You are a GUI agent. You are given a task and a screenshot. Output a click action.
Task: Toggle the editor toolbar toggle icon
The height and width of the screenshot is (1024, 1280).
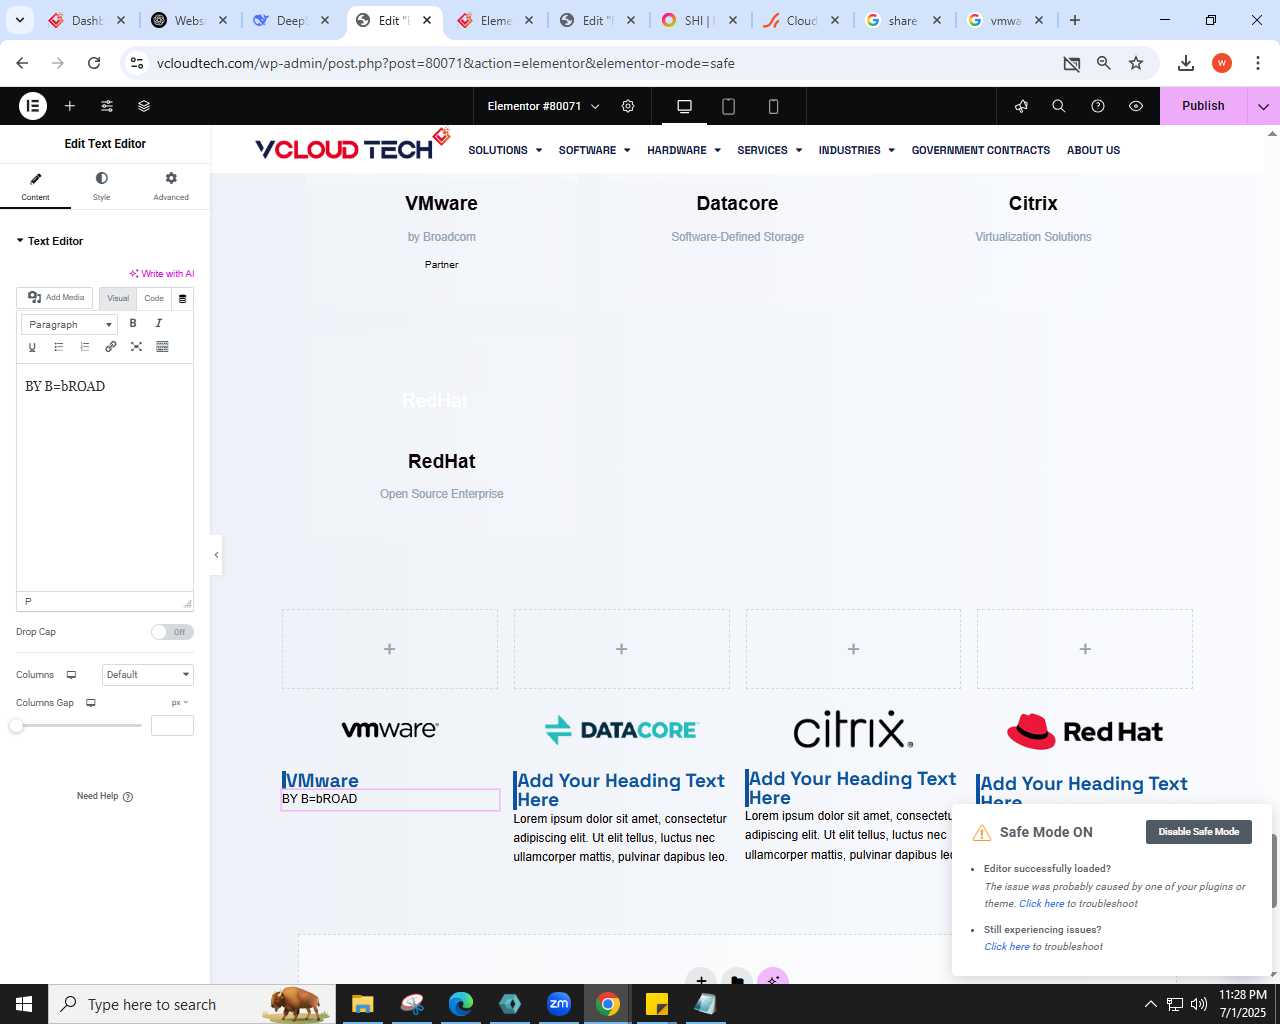162,347
